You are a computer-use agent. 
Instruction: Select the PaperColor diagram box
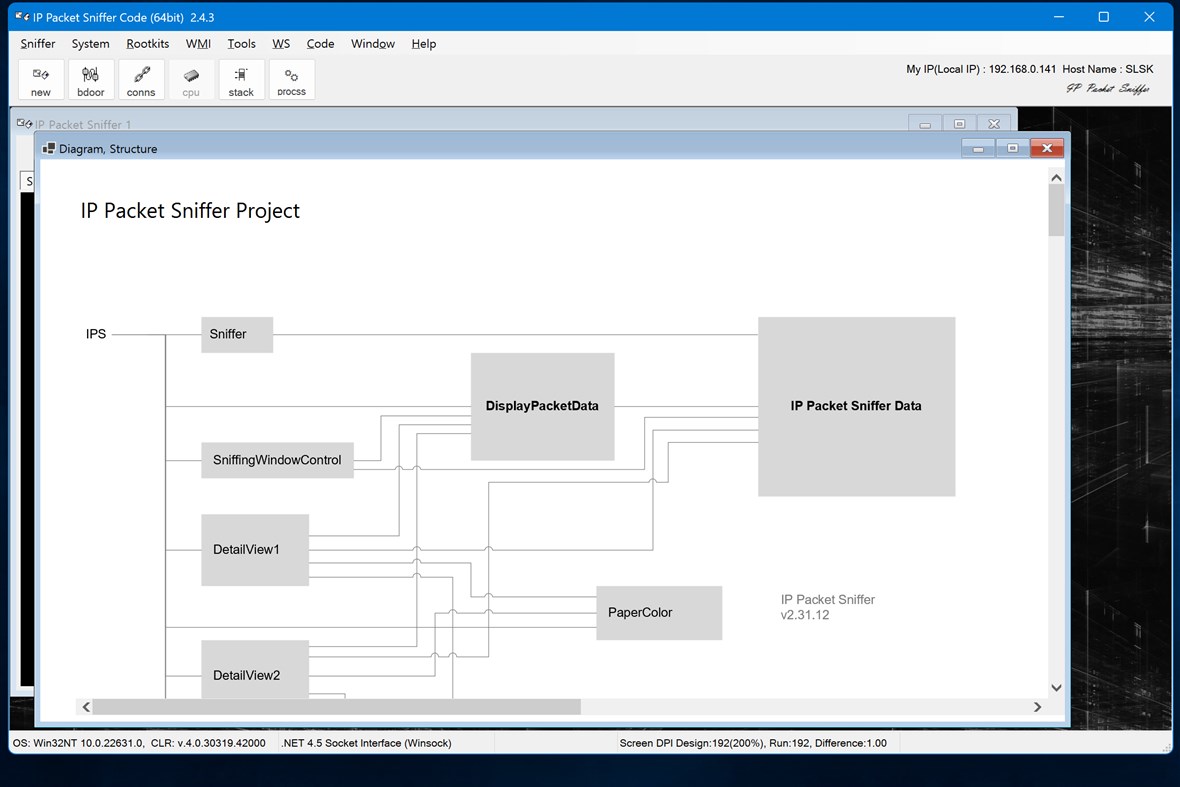coord(659,613)
